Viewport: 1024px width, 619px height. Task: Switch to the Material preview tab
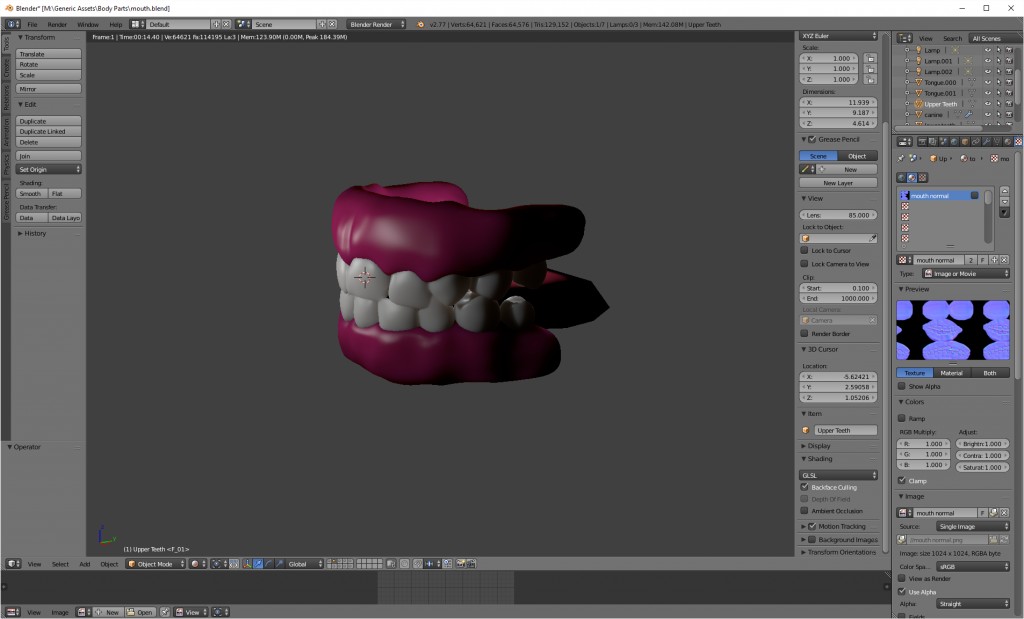tap(952, 372)
